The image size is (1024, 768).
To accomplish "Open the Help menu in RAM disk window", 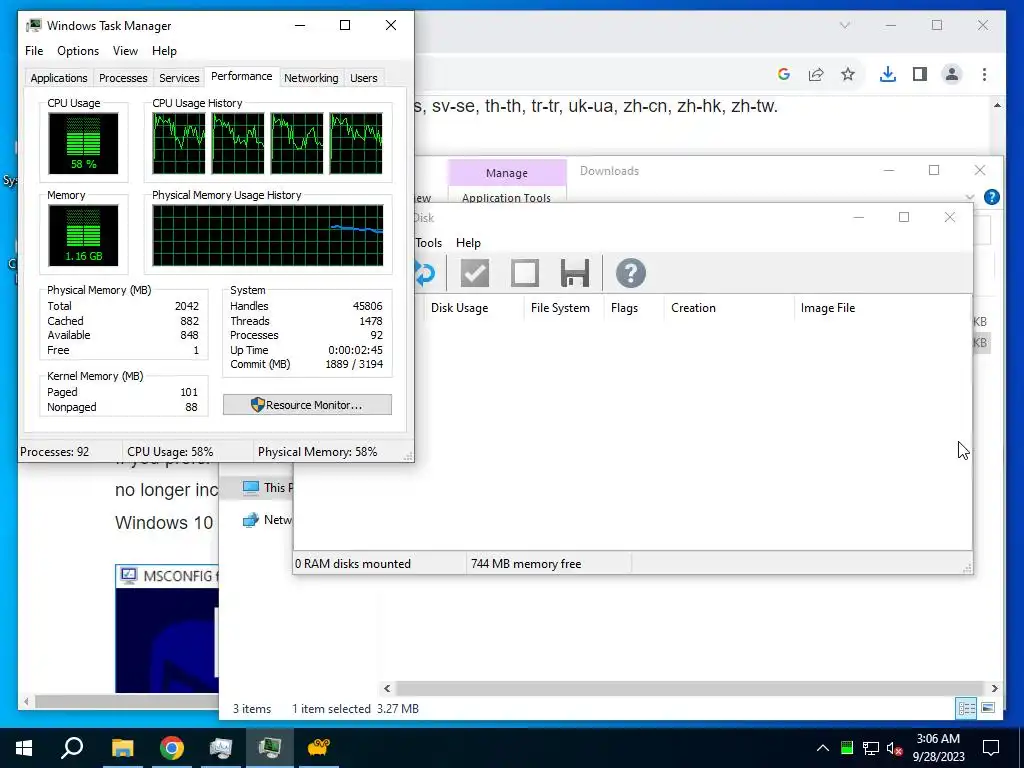I will coord(468,243).
